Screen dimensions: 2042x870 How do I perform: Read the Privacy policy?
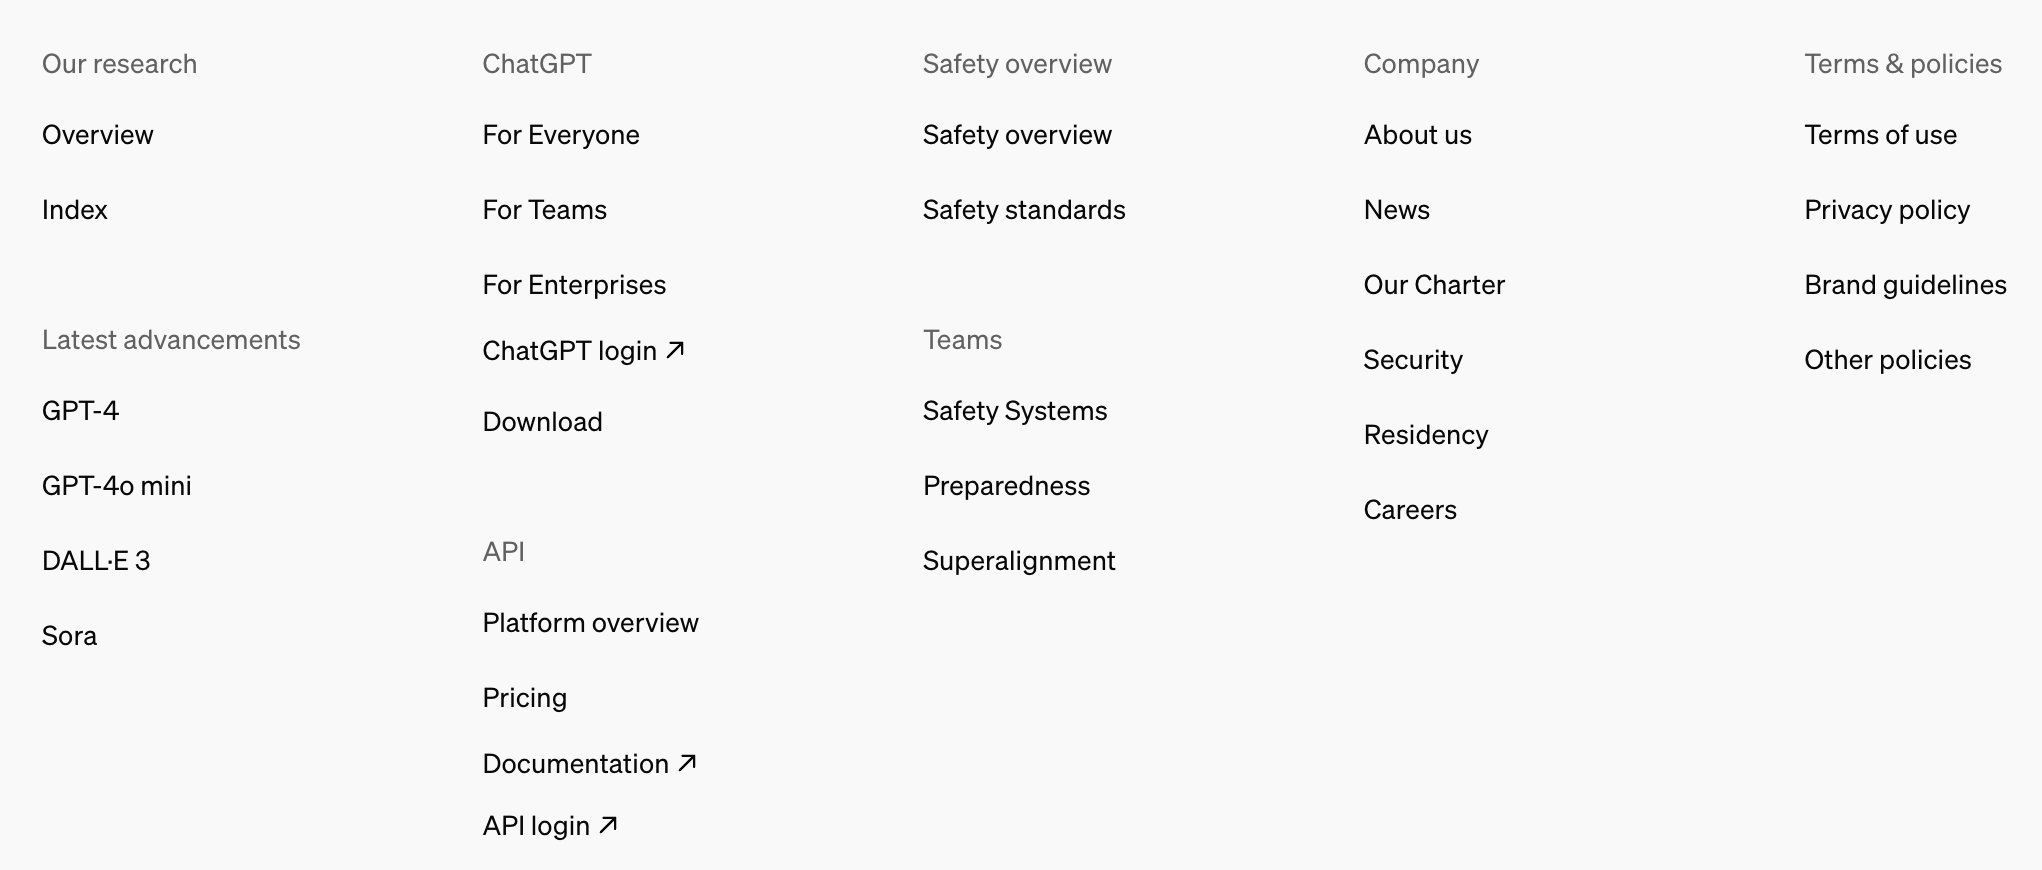[1886, 210]
